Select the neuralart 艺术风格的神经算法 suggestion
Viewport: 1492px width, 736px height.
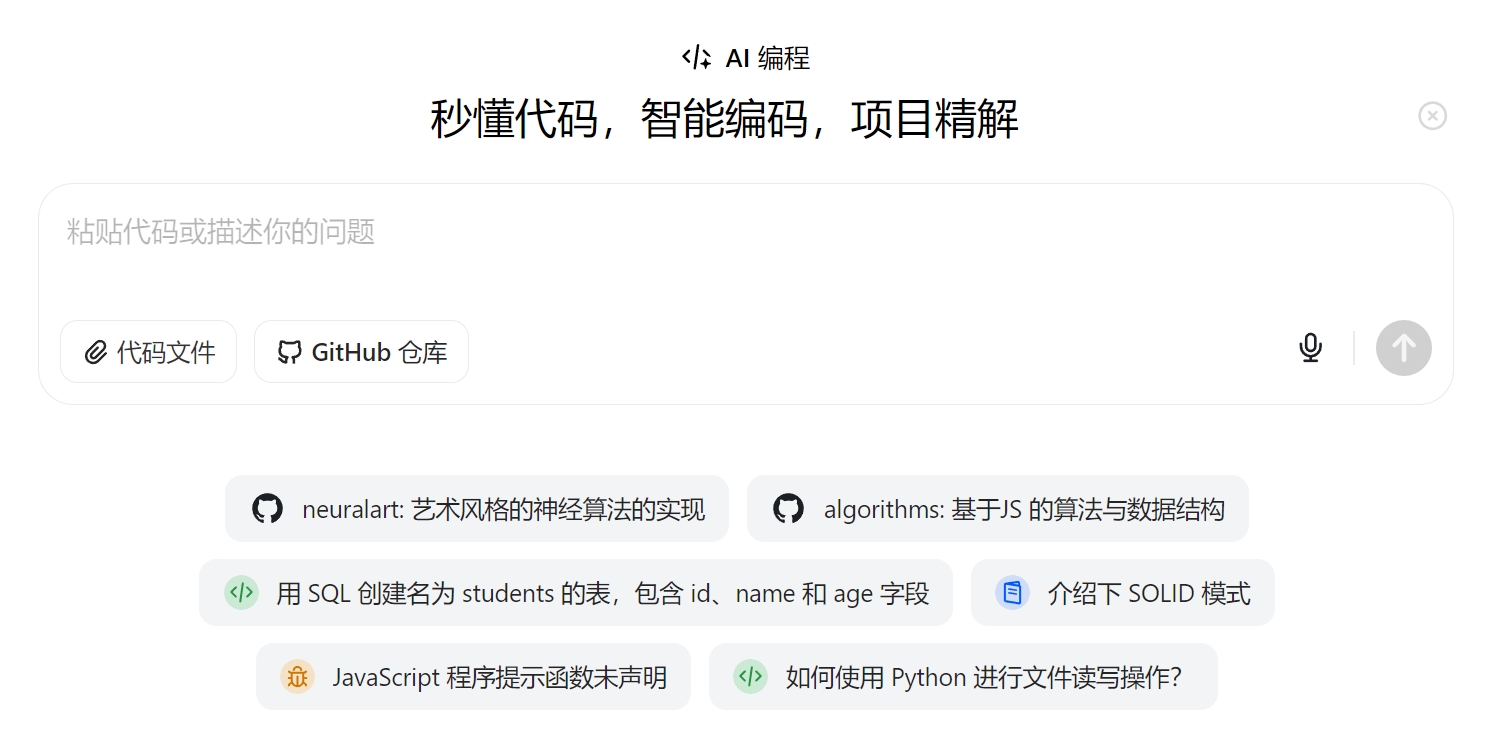(503, 510)
